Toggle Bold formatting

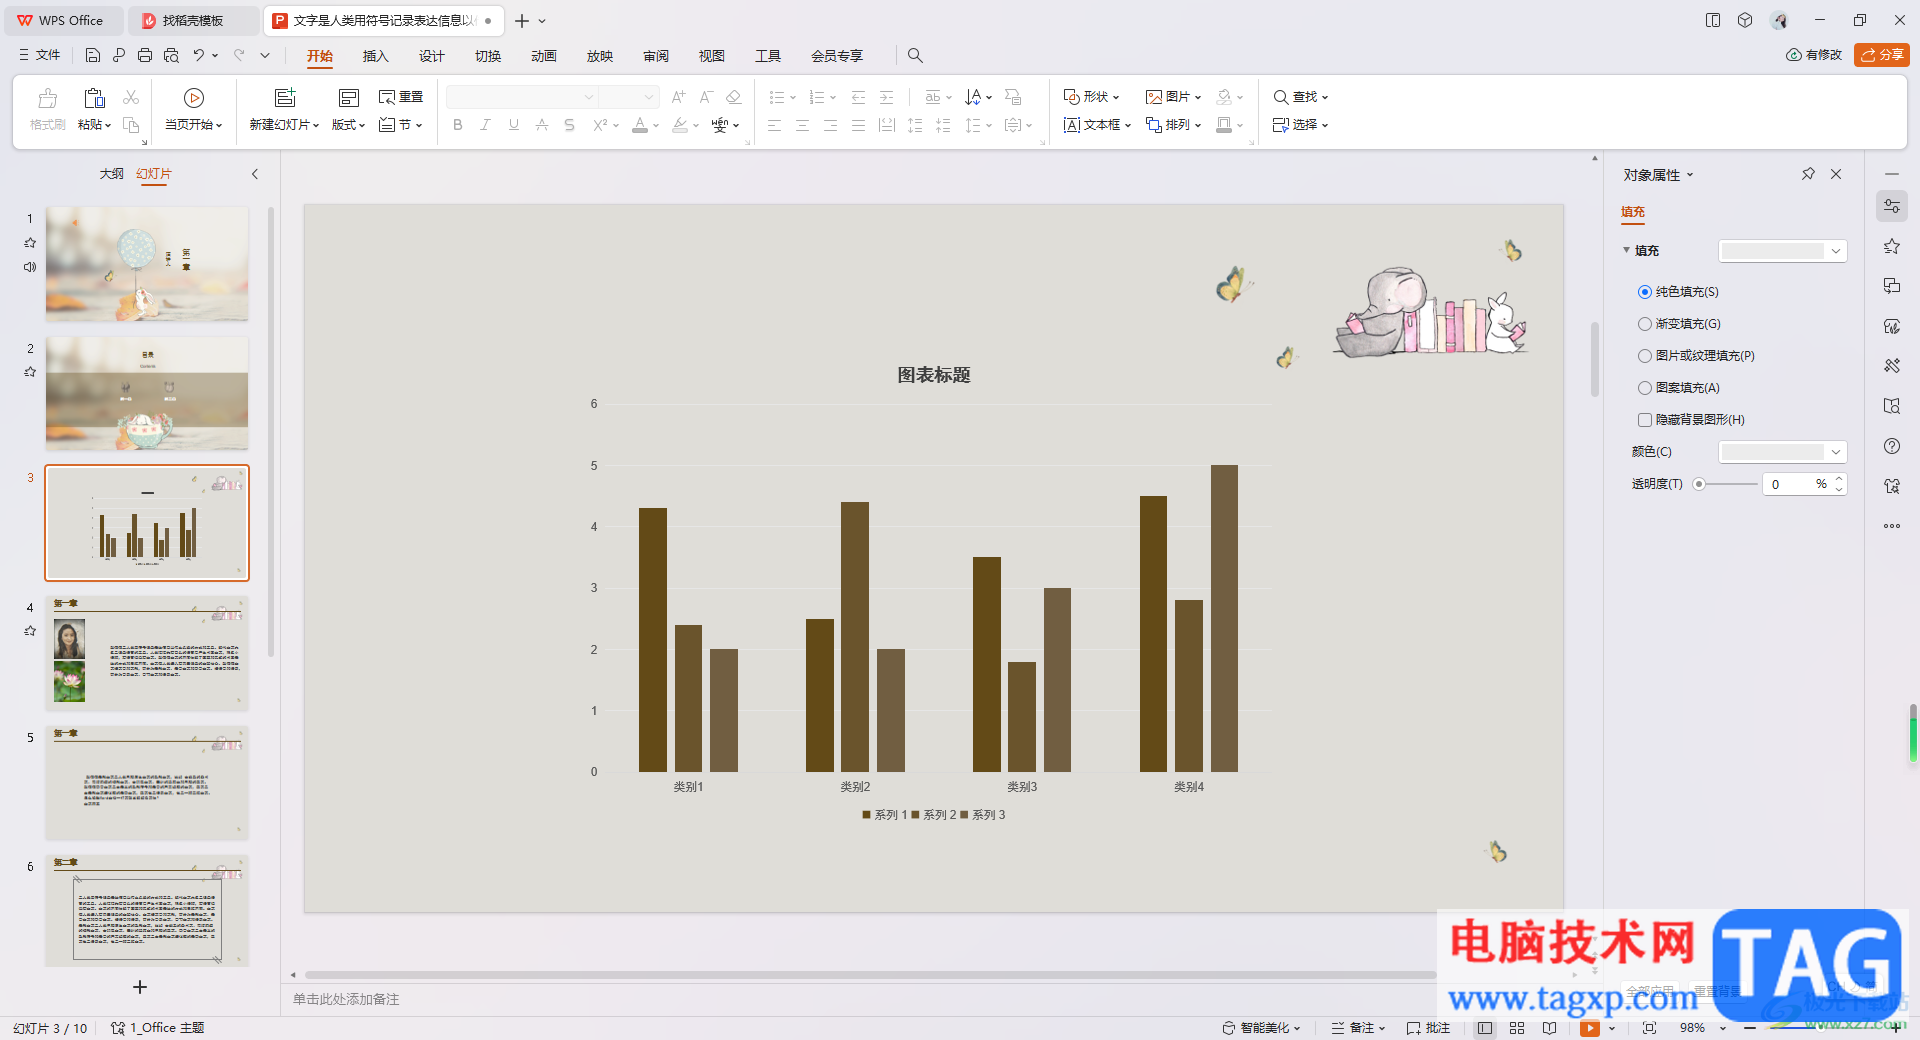pyautogui.click(x=458, y=125)
